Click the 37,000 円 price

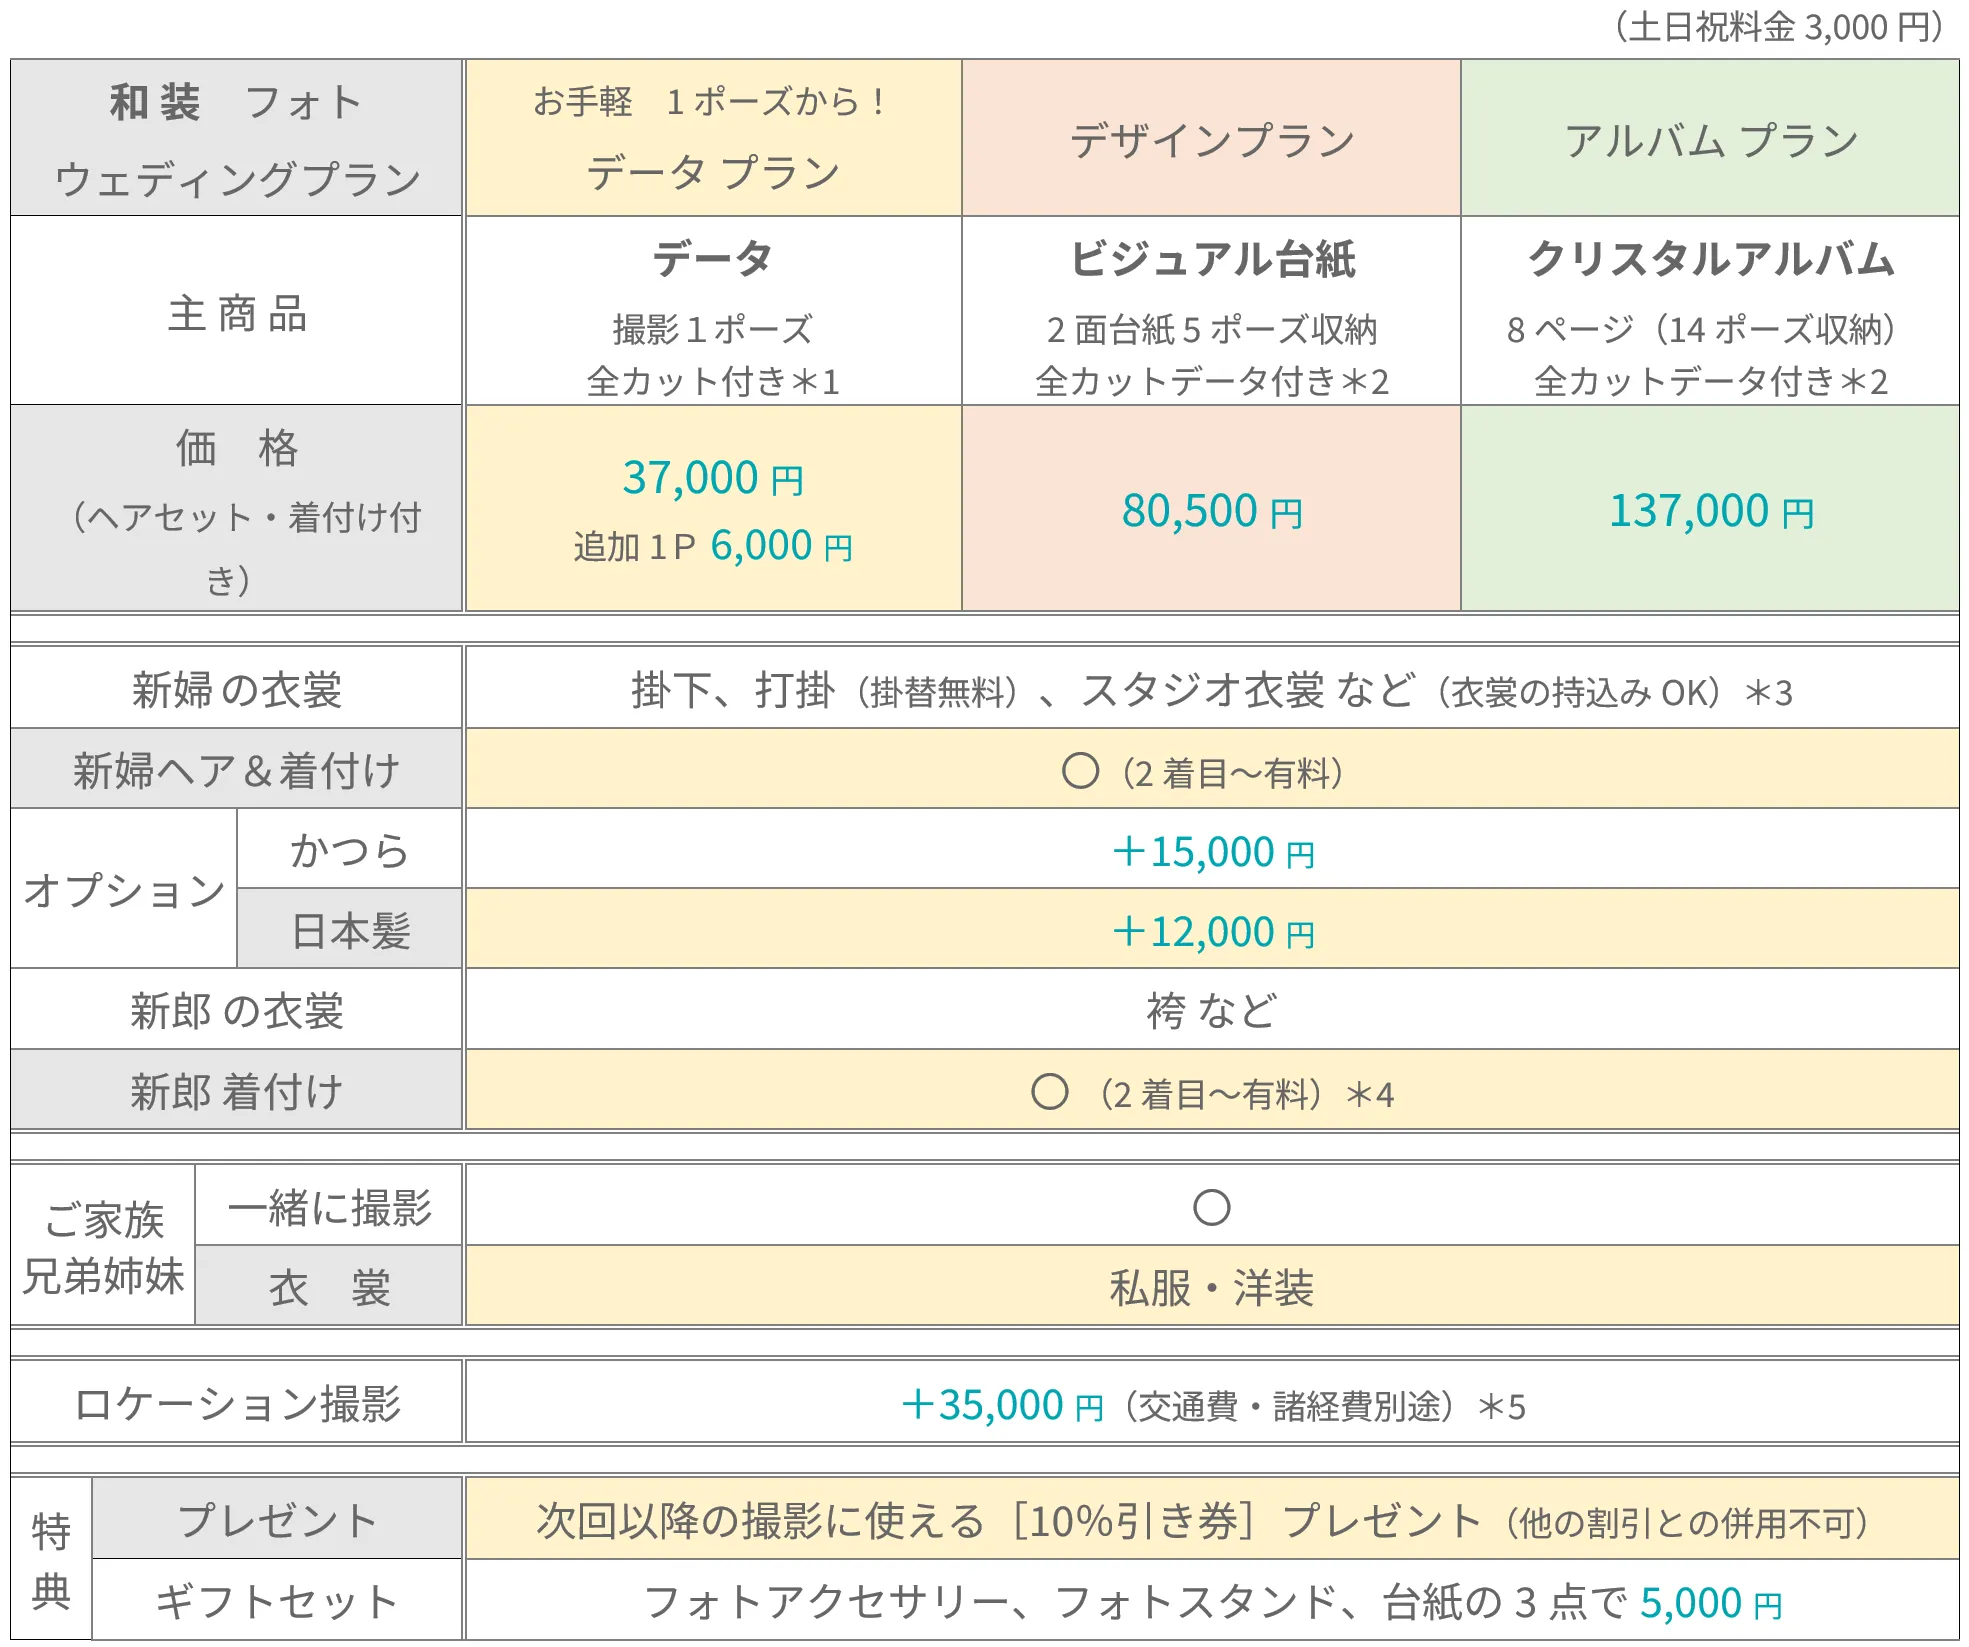(712, 478)
